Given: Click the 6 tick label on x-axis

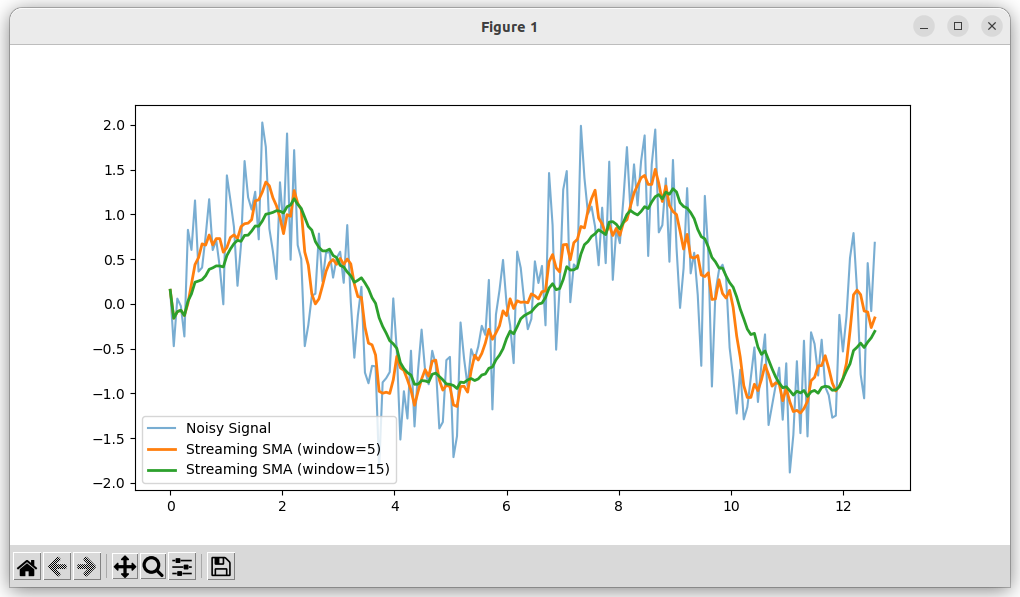Looking at the screenshot, I should tap(507, 507).
